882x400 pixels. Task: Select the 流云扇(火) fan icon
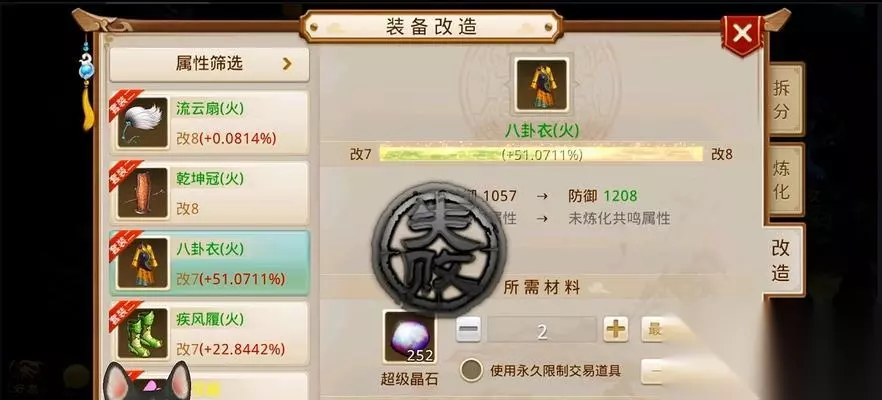point(142,123)
